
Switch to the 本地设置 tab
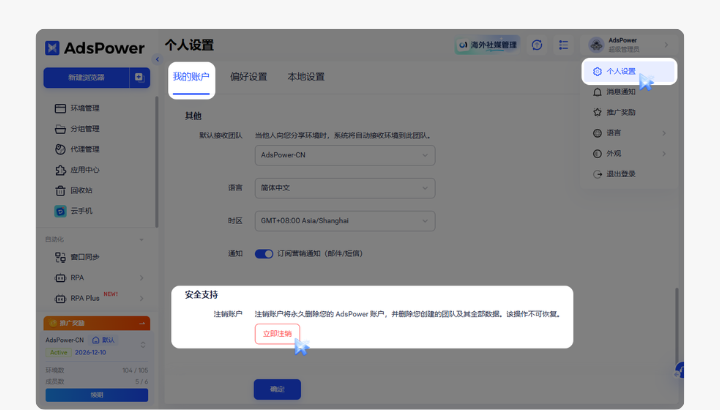306,77
